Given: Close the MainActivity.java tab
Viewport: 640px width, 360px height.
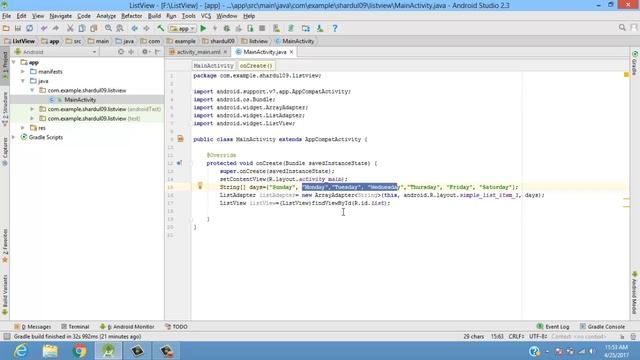Looking at the screenshot, I should pyautogui.click(x=291, y=52).
